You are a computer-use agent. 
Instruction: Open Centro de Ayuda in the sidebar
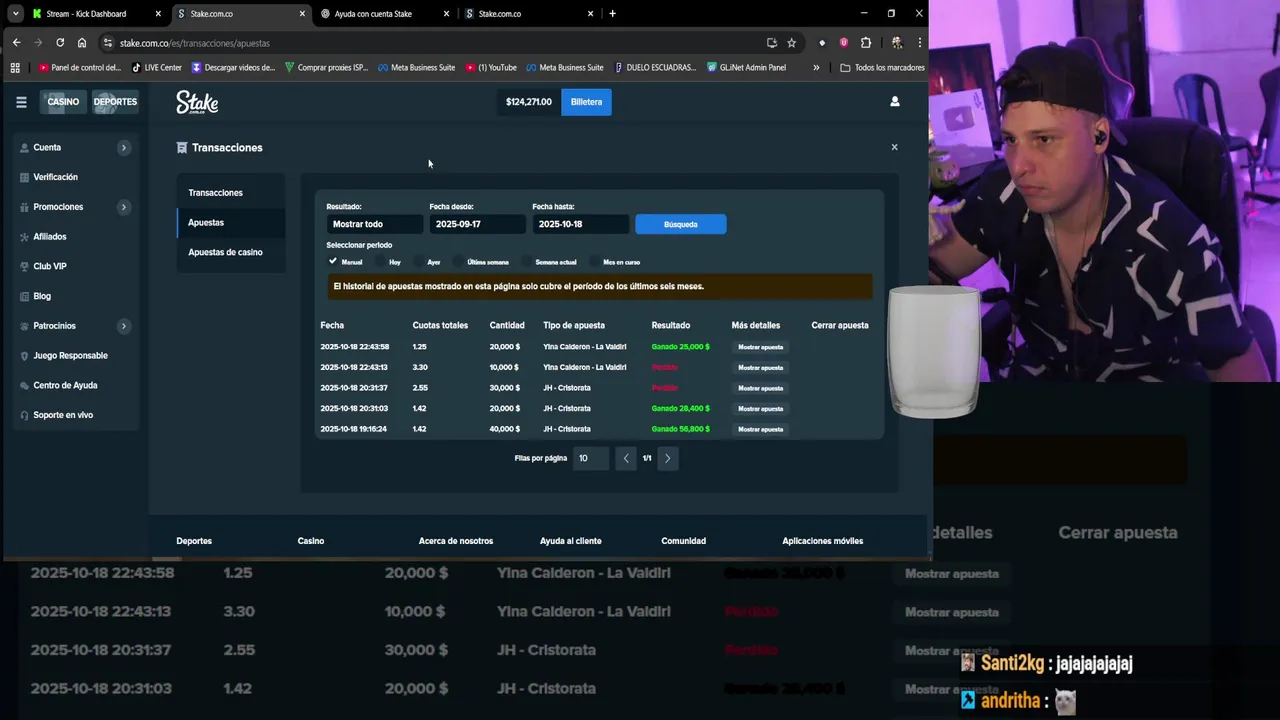[65, 385]
